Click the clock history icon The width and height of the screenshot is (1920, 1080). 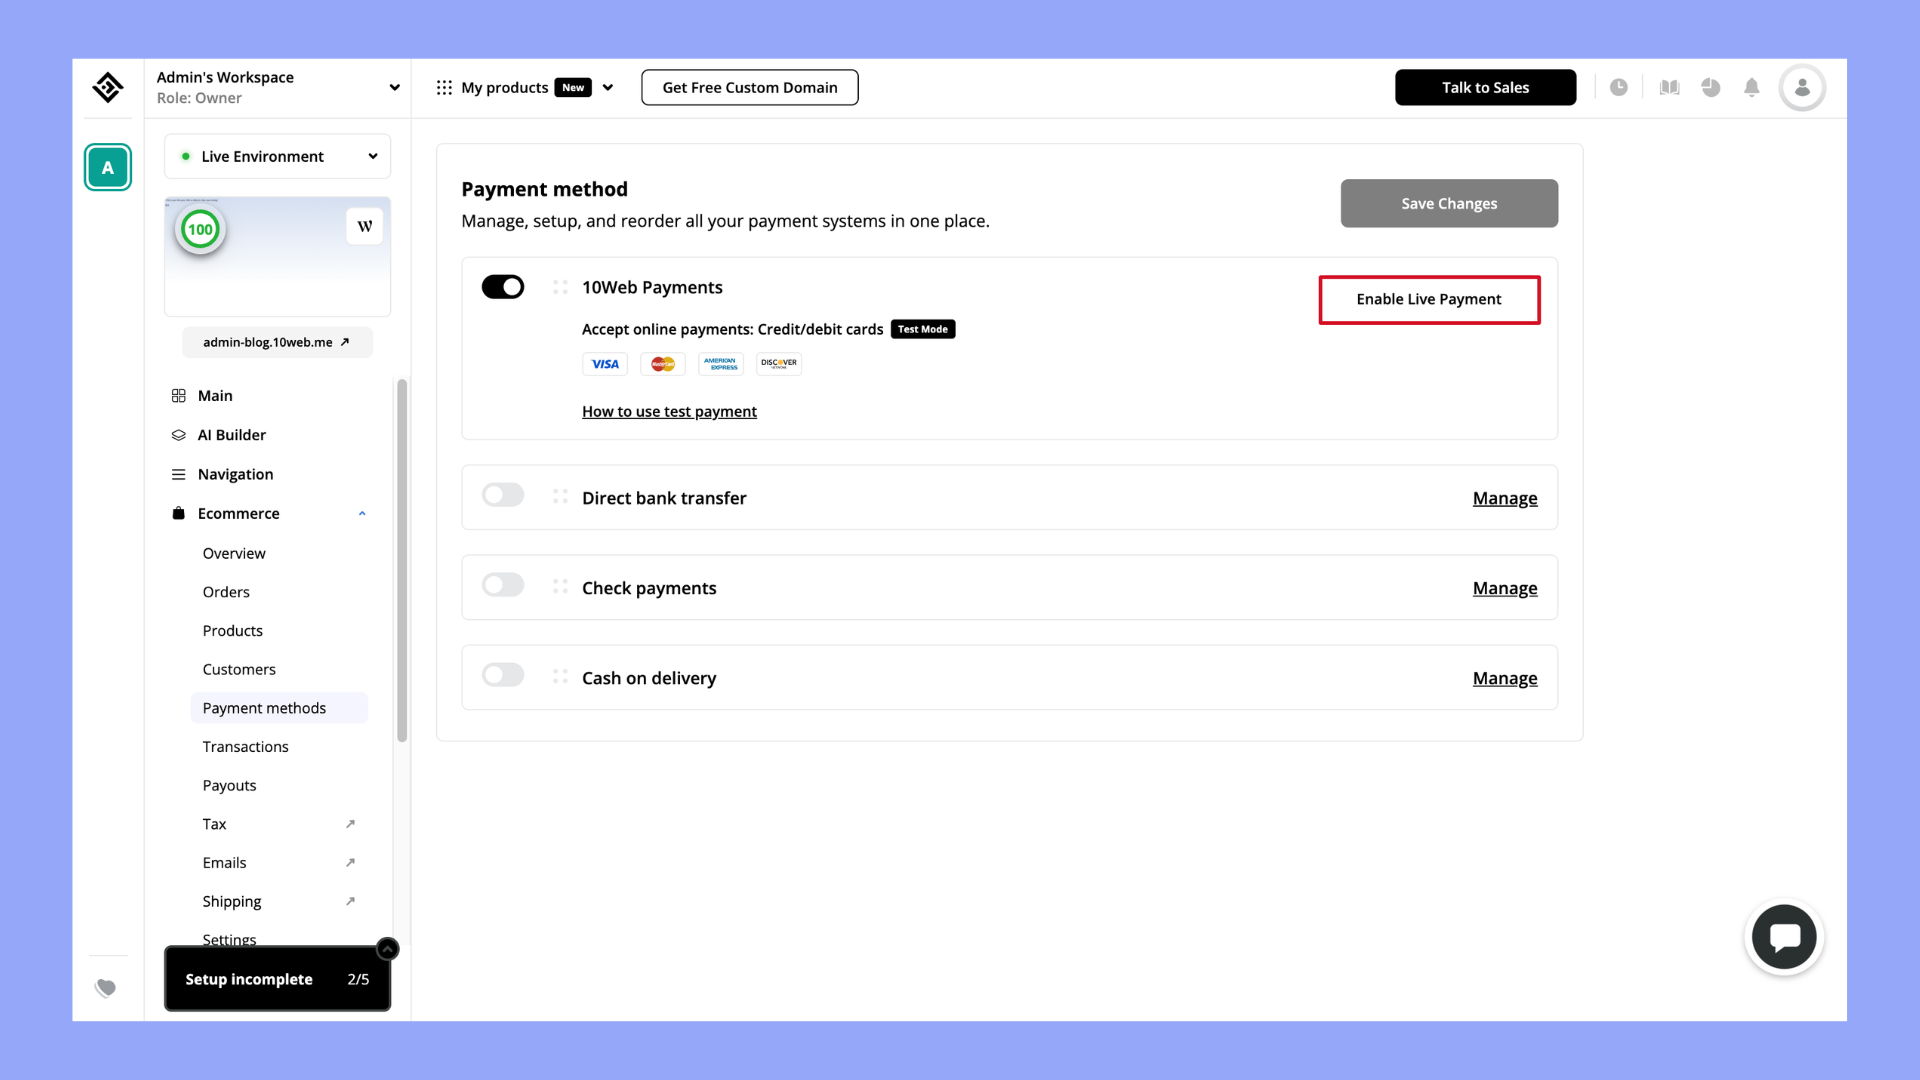pyautogui.click(x=1618, y=88)
